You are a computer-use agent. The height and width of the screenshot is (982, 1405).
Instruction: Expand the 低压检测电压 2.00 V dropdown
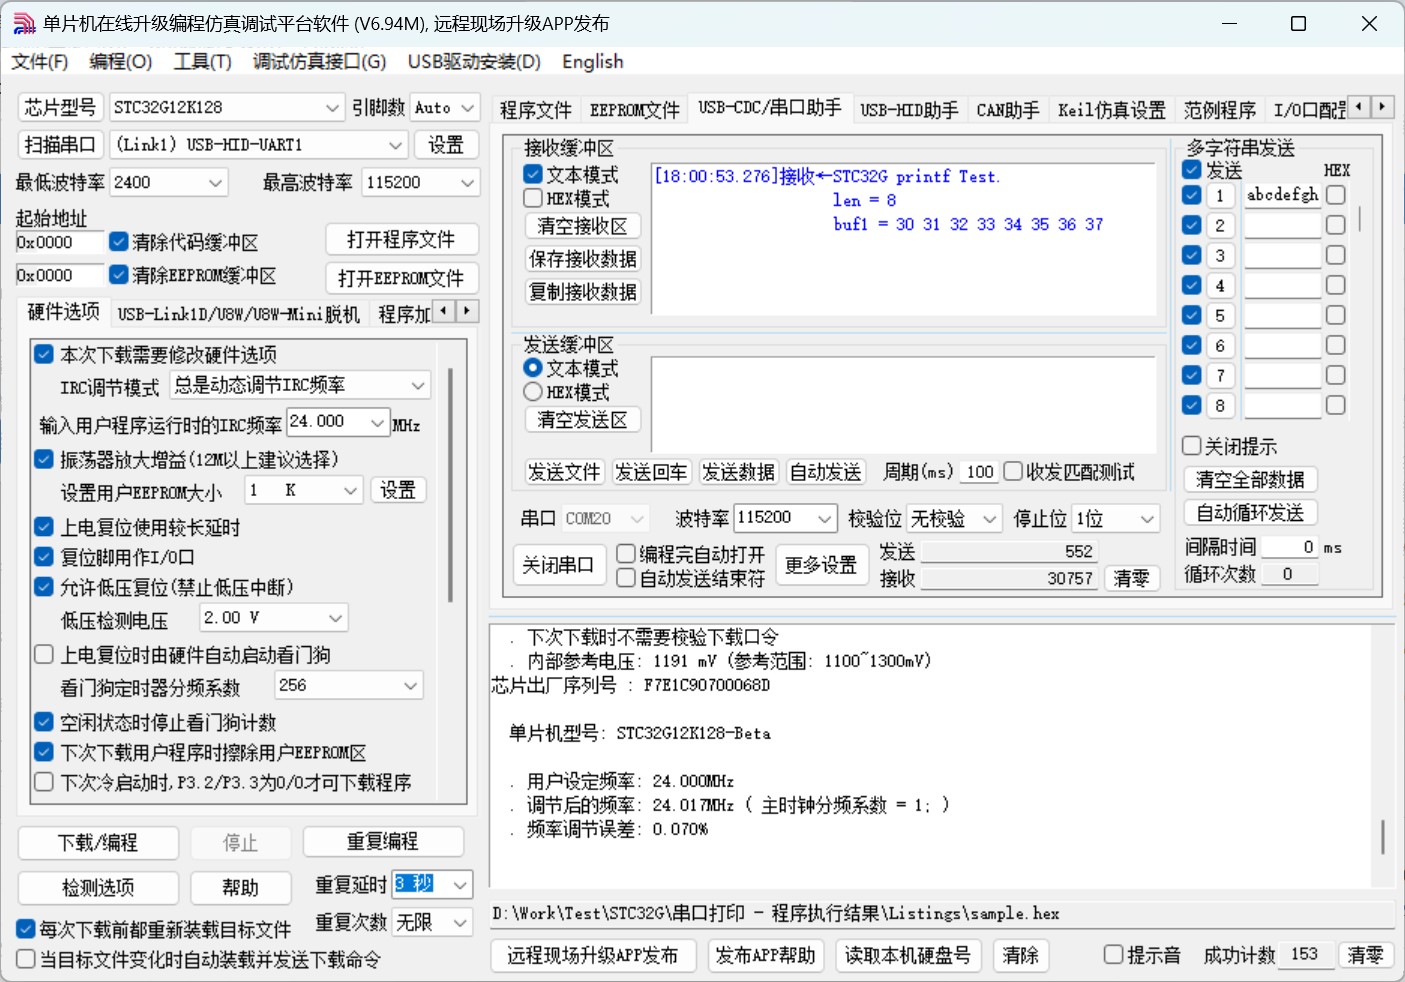336,618
